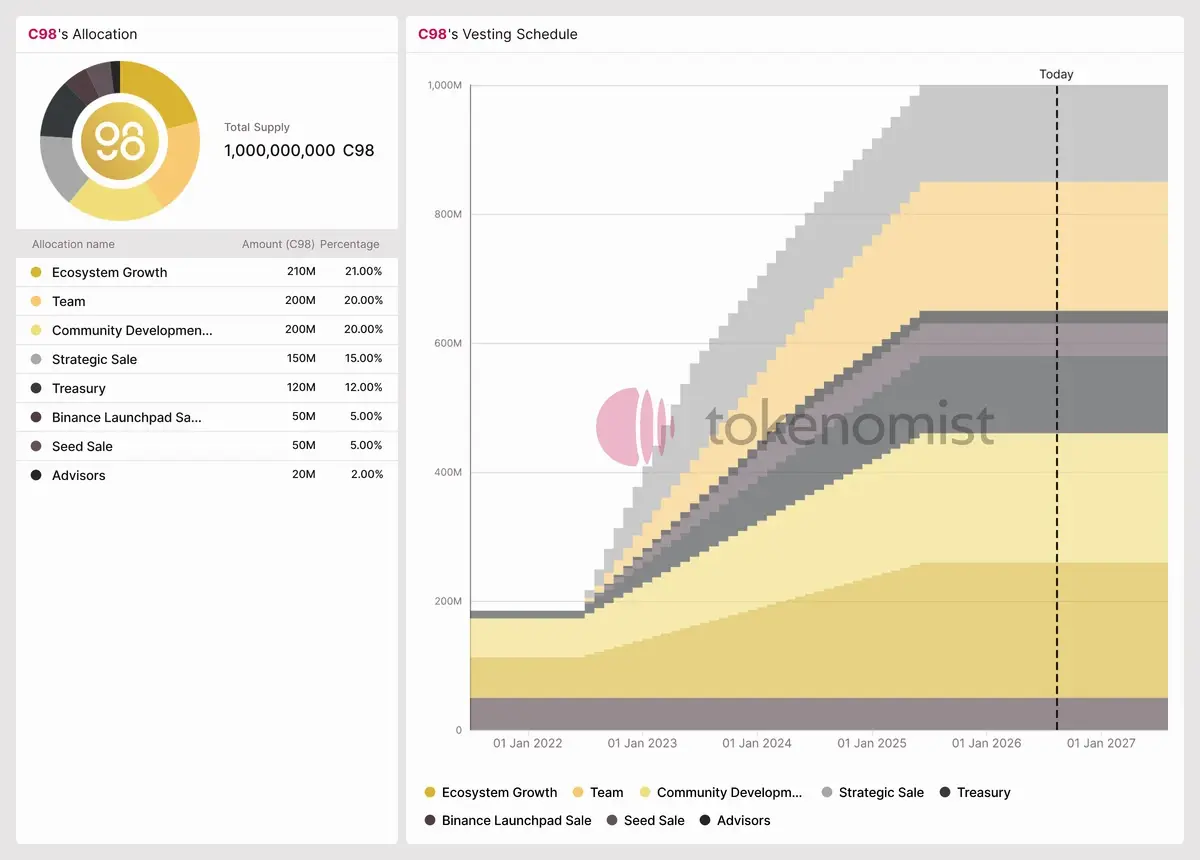
Task: Click the Team color dot in table
Action: (36, 301)
